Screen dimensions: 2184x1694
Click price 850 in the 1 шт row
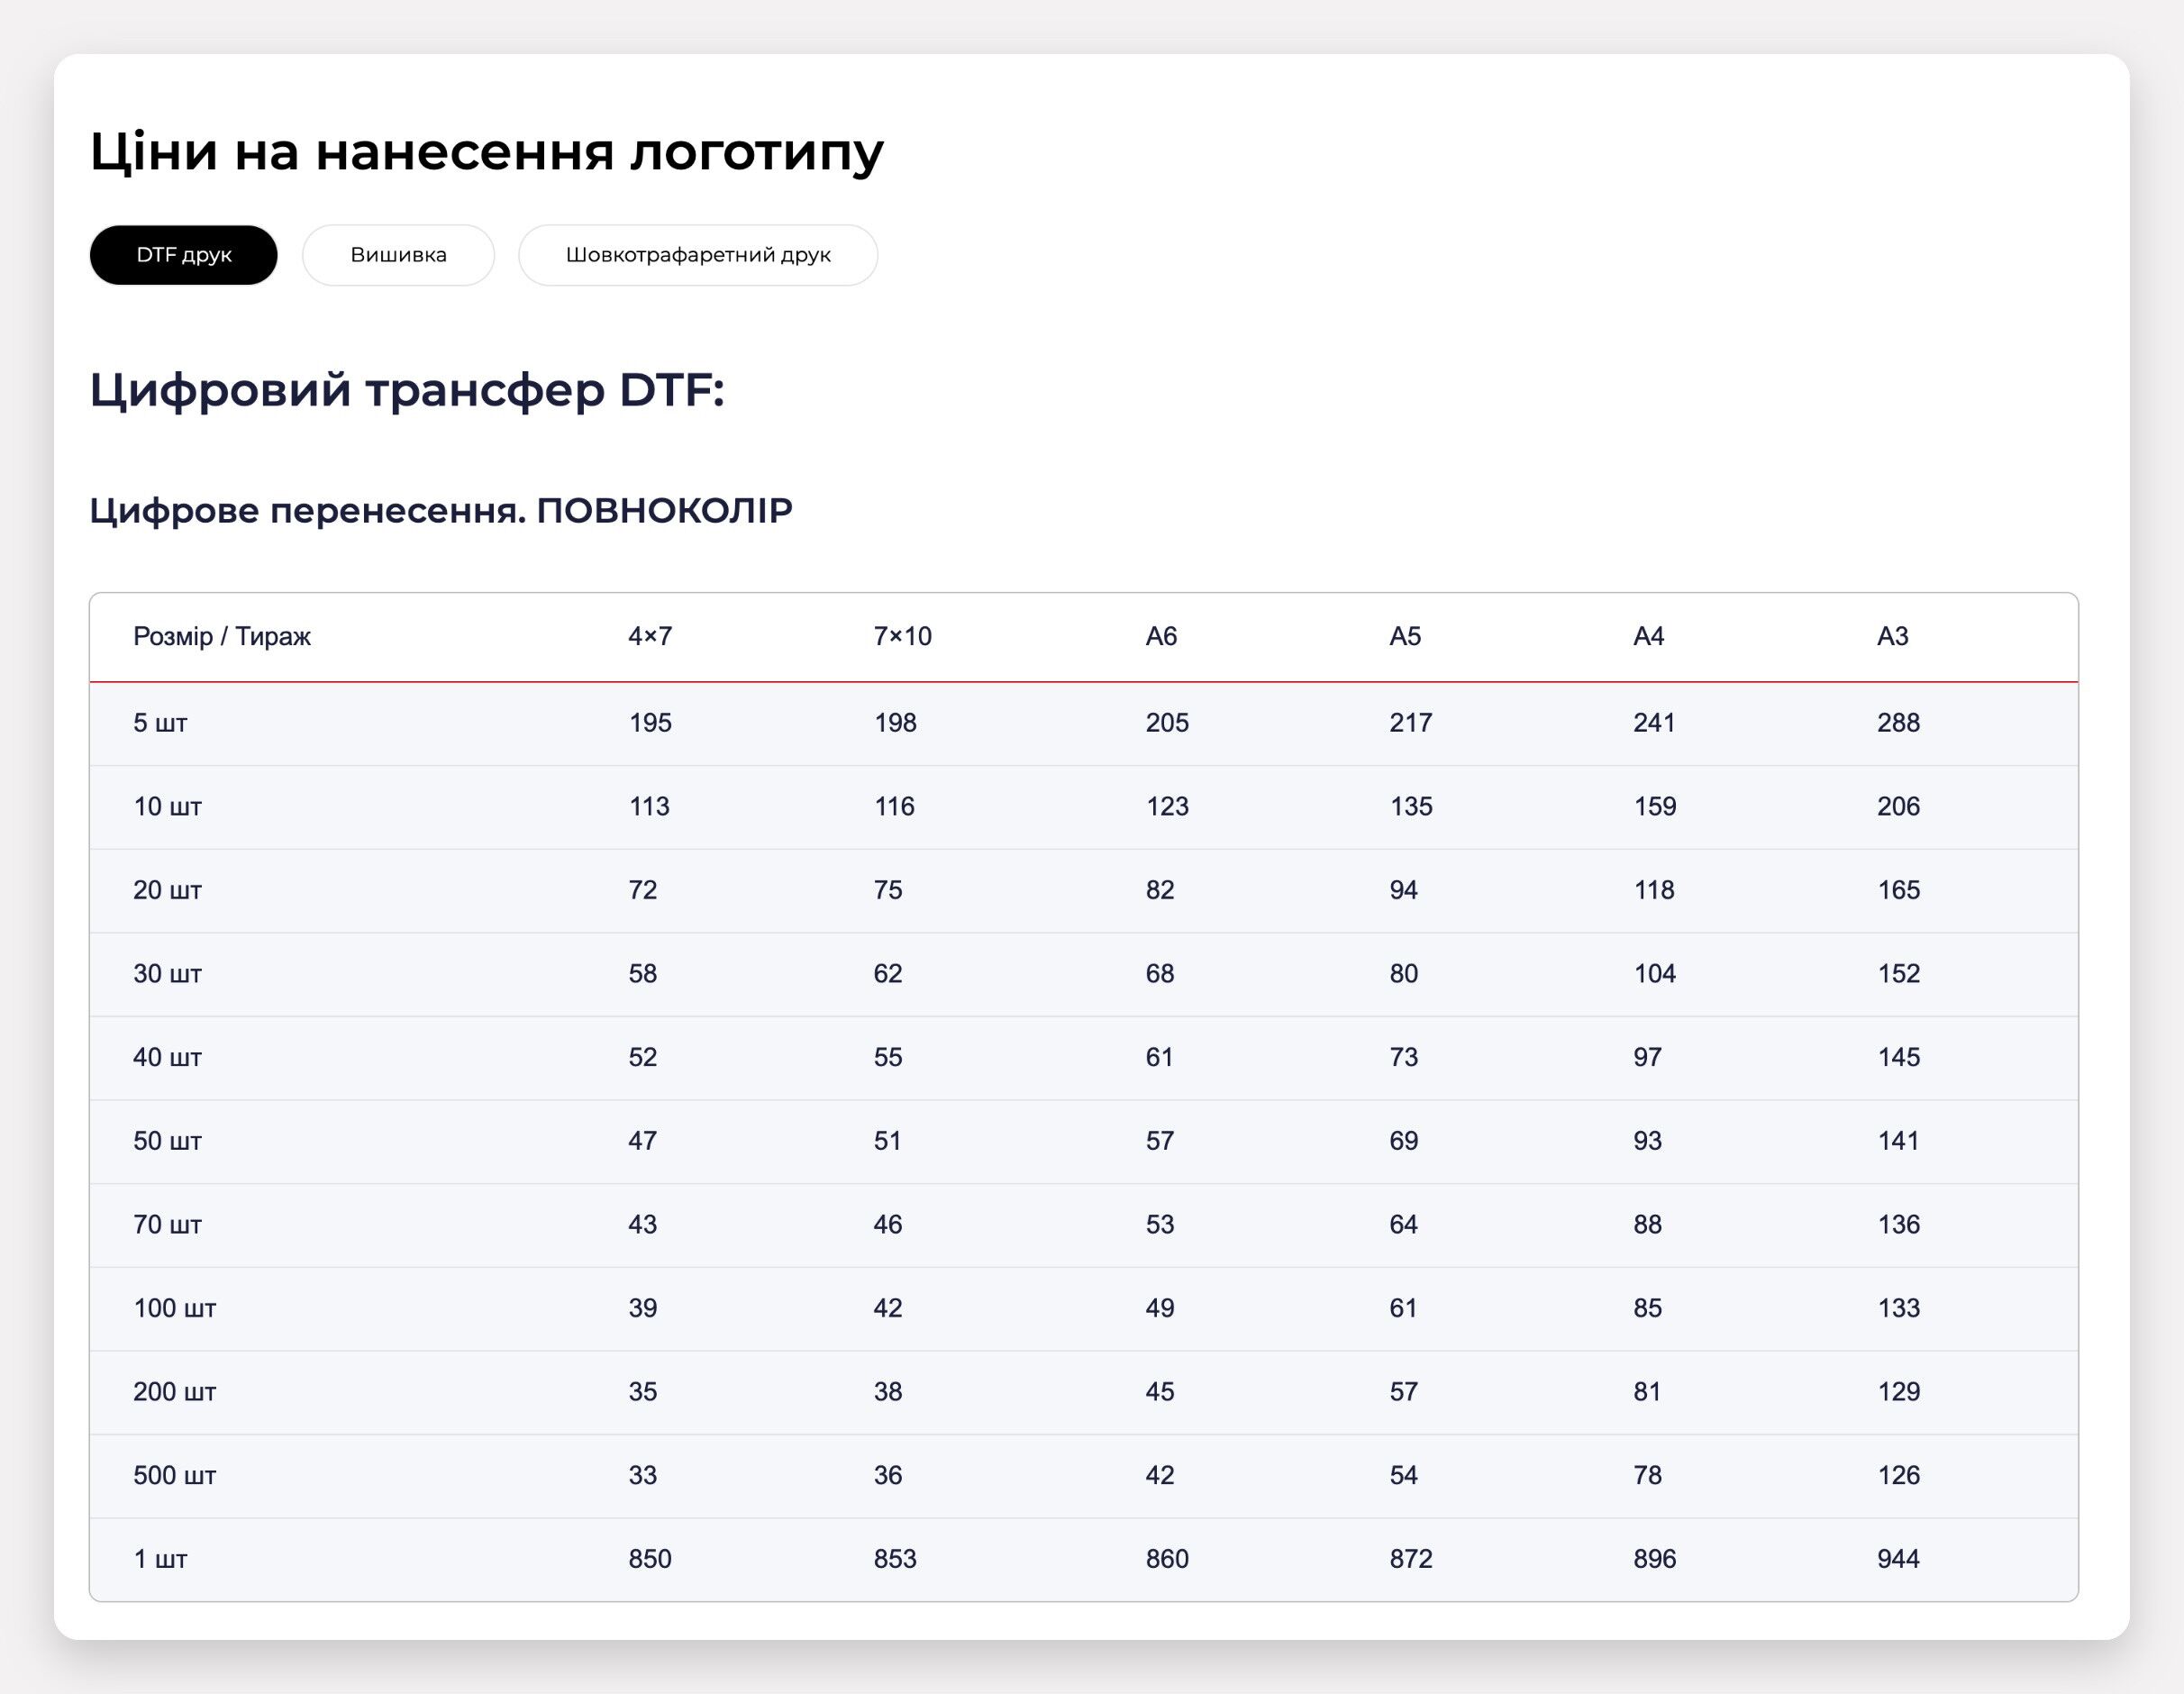click(650, 1559)
